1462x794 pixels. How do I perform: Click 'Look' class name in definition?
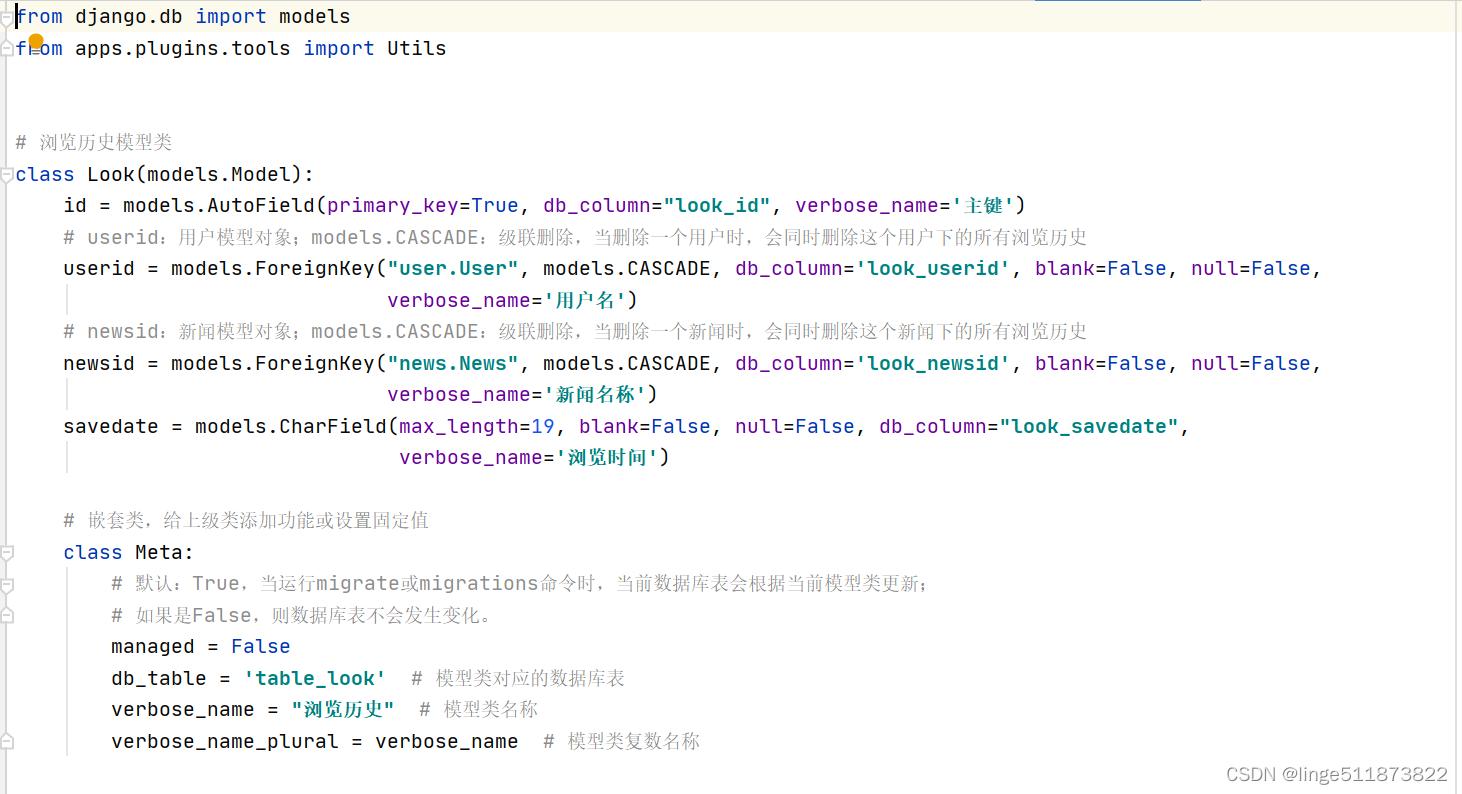click(111, 174)
